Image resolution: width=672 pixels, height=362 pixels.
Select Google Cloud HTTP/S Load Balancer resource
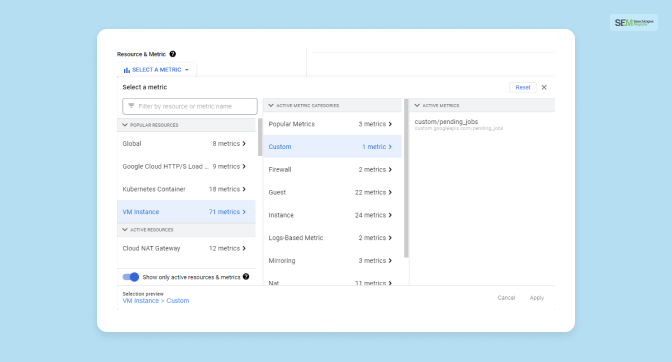pos(186,166)
